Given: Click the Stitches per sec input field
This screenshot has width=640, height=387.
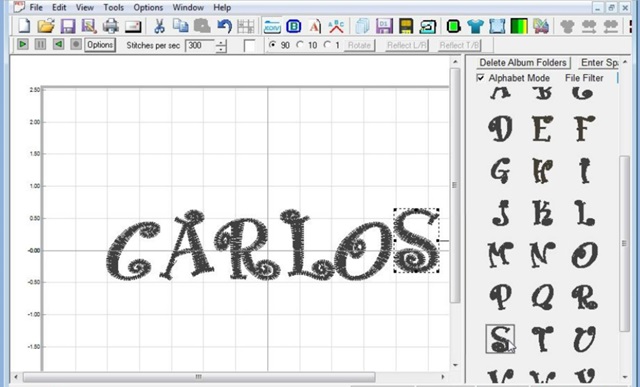Looking at the screenshot, I should click(200, 45).
